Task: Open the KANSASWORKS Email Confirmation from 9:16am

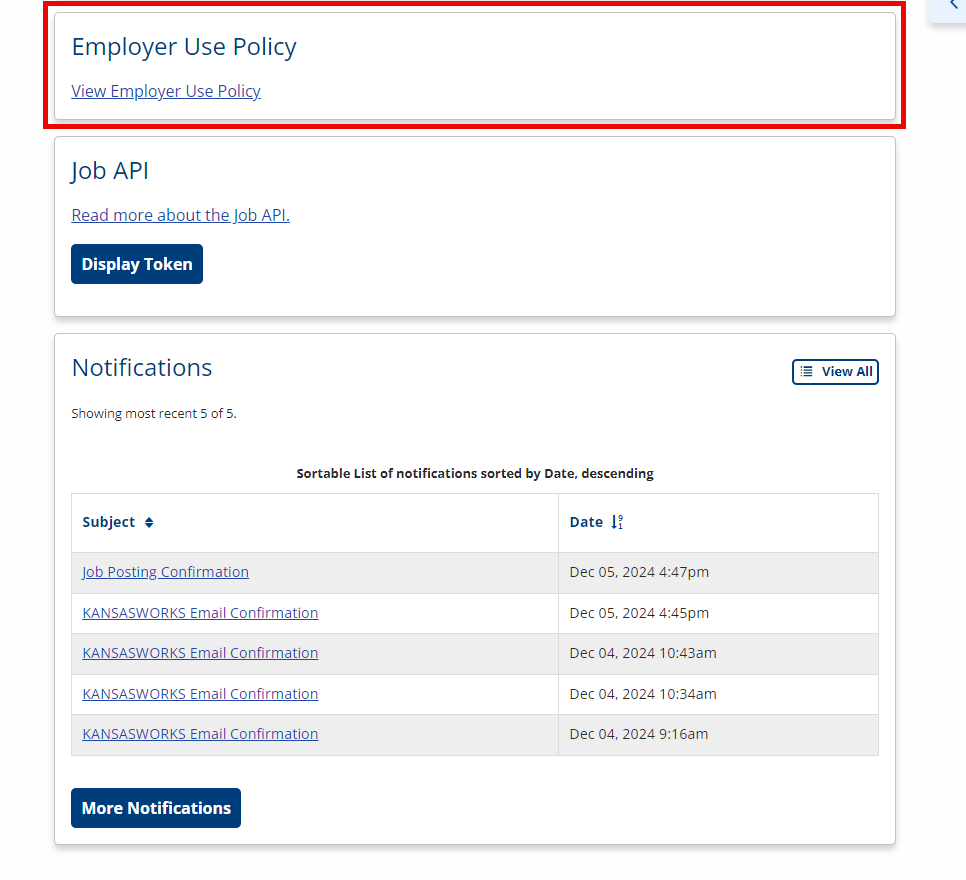Action: tap(200, 734)
